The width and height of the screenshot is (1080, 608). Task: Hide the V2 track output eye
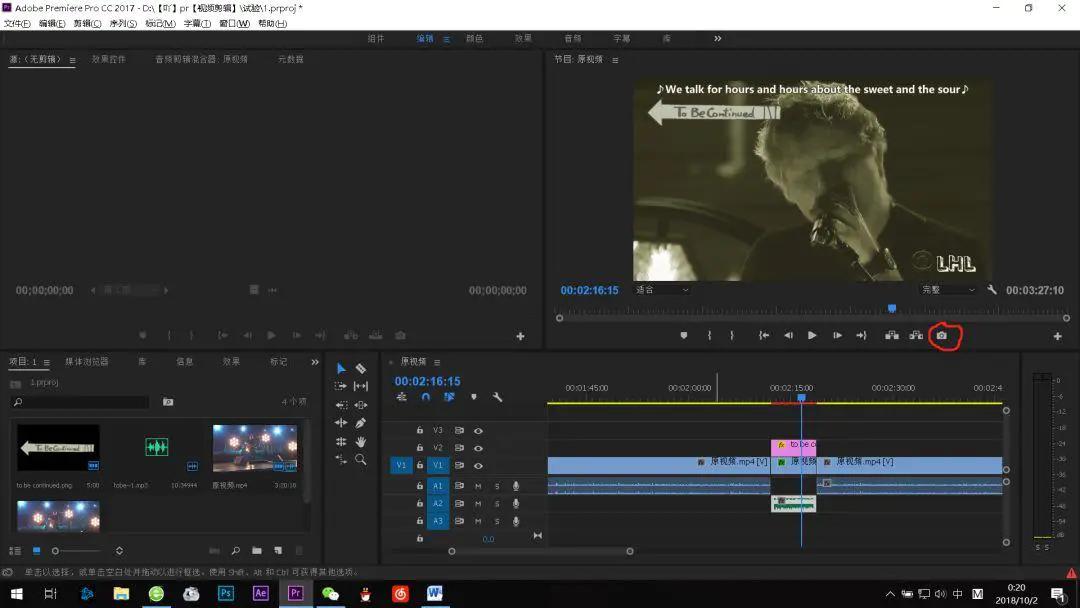[478, 448]
